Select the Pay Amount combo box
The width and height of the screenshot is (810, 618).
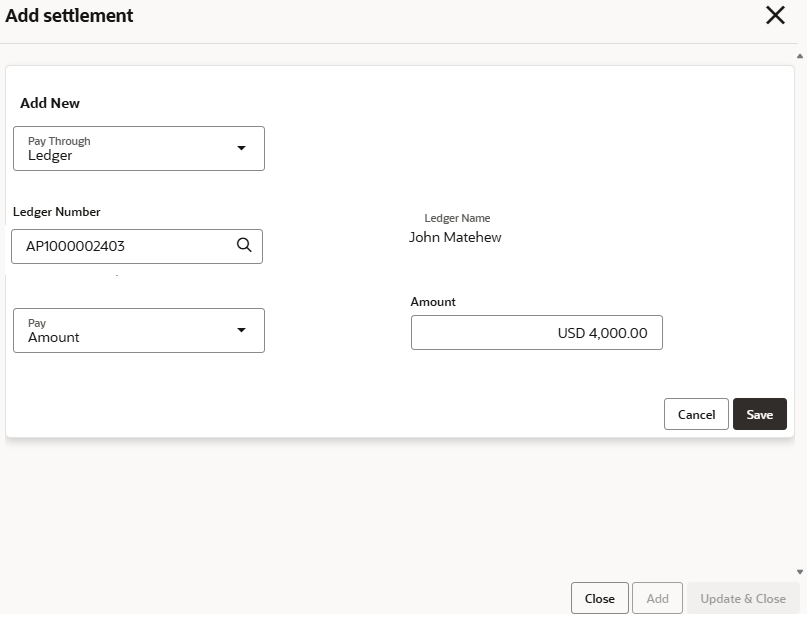139,331
